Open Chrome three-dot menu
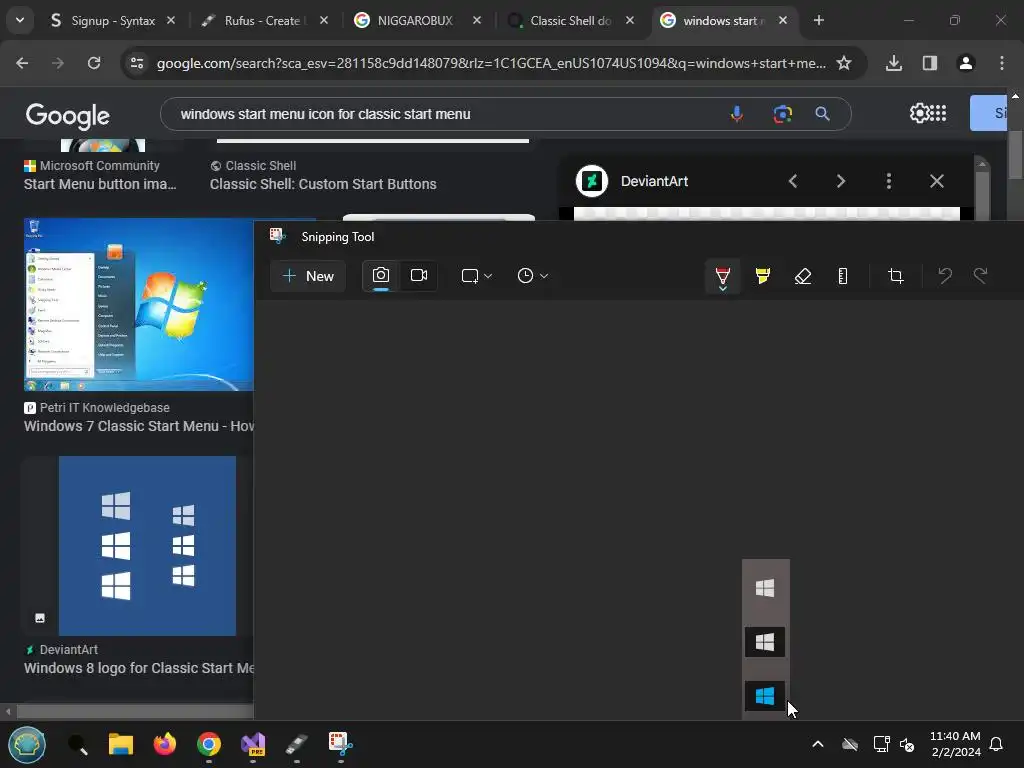Image resolution: width=1024 pixels, height=768 pixels. tap(1002, 63)
